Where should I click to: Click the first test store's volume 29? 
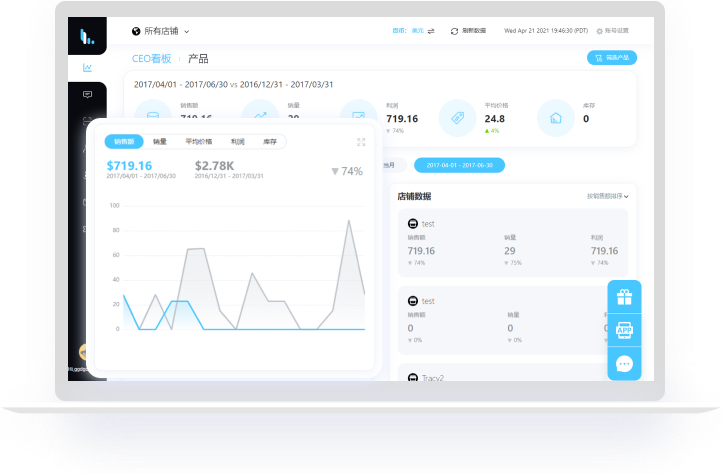tap(509, 251)
